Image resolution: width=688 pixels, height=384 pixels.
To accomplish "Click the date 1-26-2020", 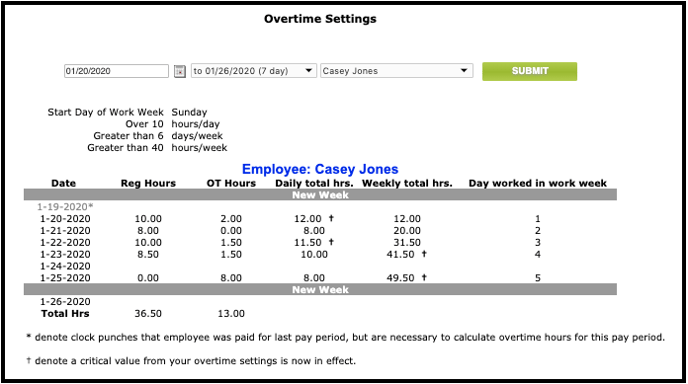I will coord(65,301).
